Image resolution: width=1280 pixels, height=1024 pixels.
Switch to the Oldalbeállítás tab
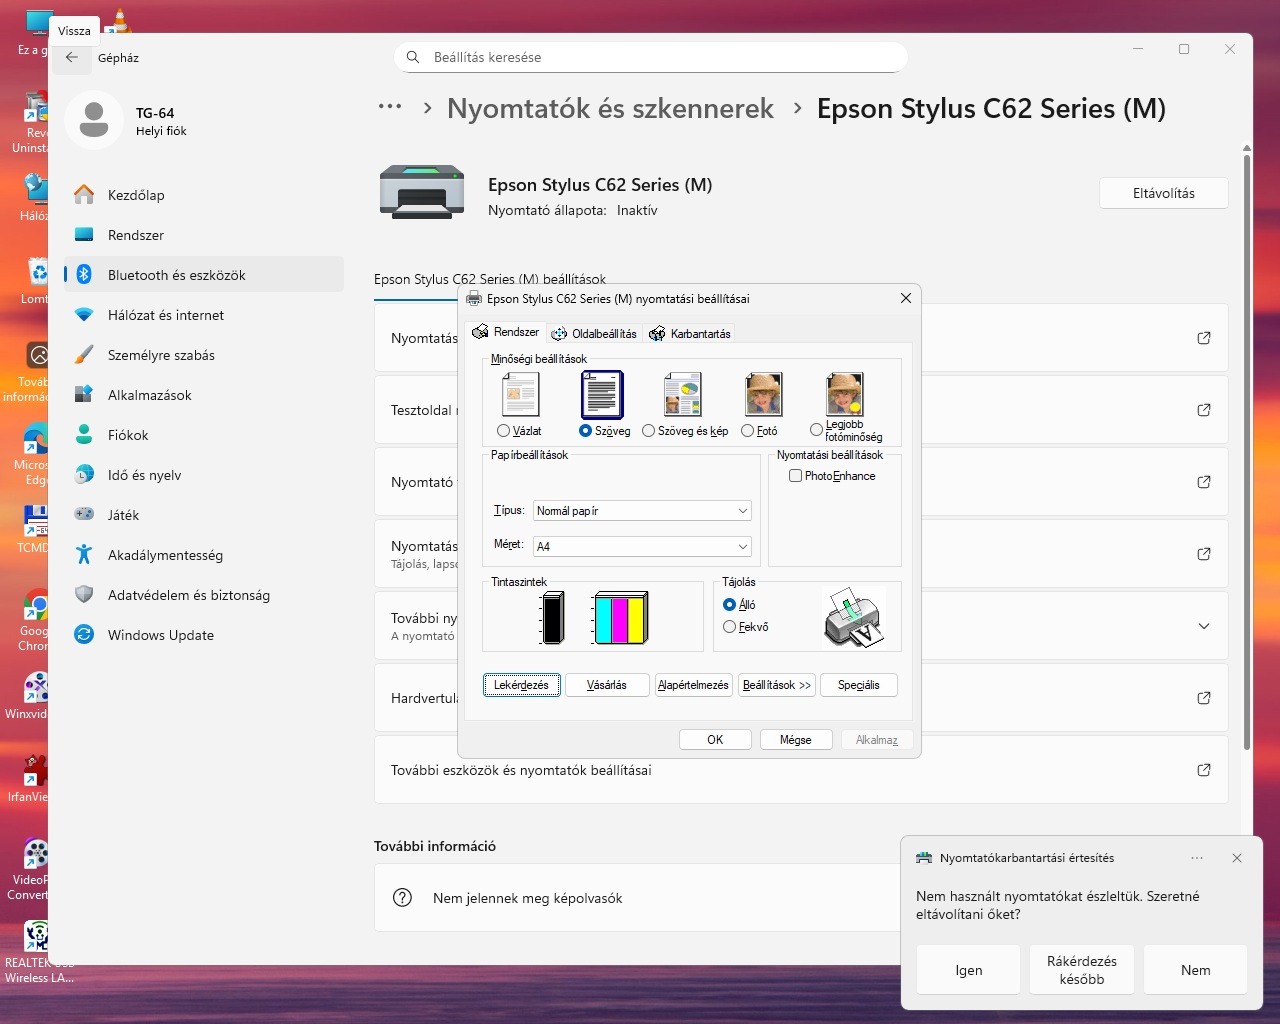594,334
